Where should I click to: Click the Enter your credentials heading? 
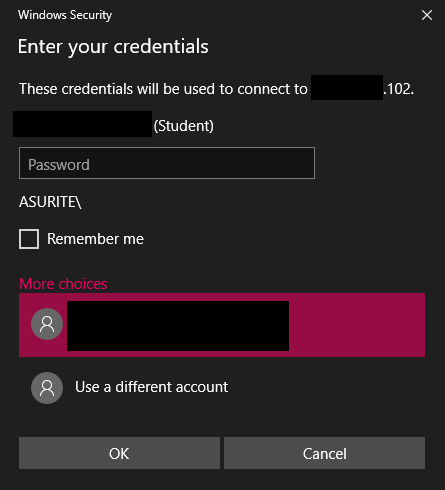(x=113, y=47)
